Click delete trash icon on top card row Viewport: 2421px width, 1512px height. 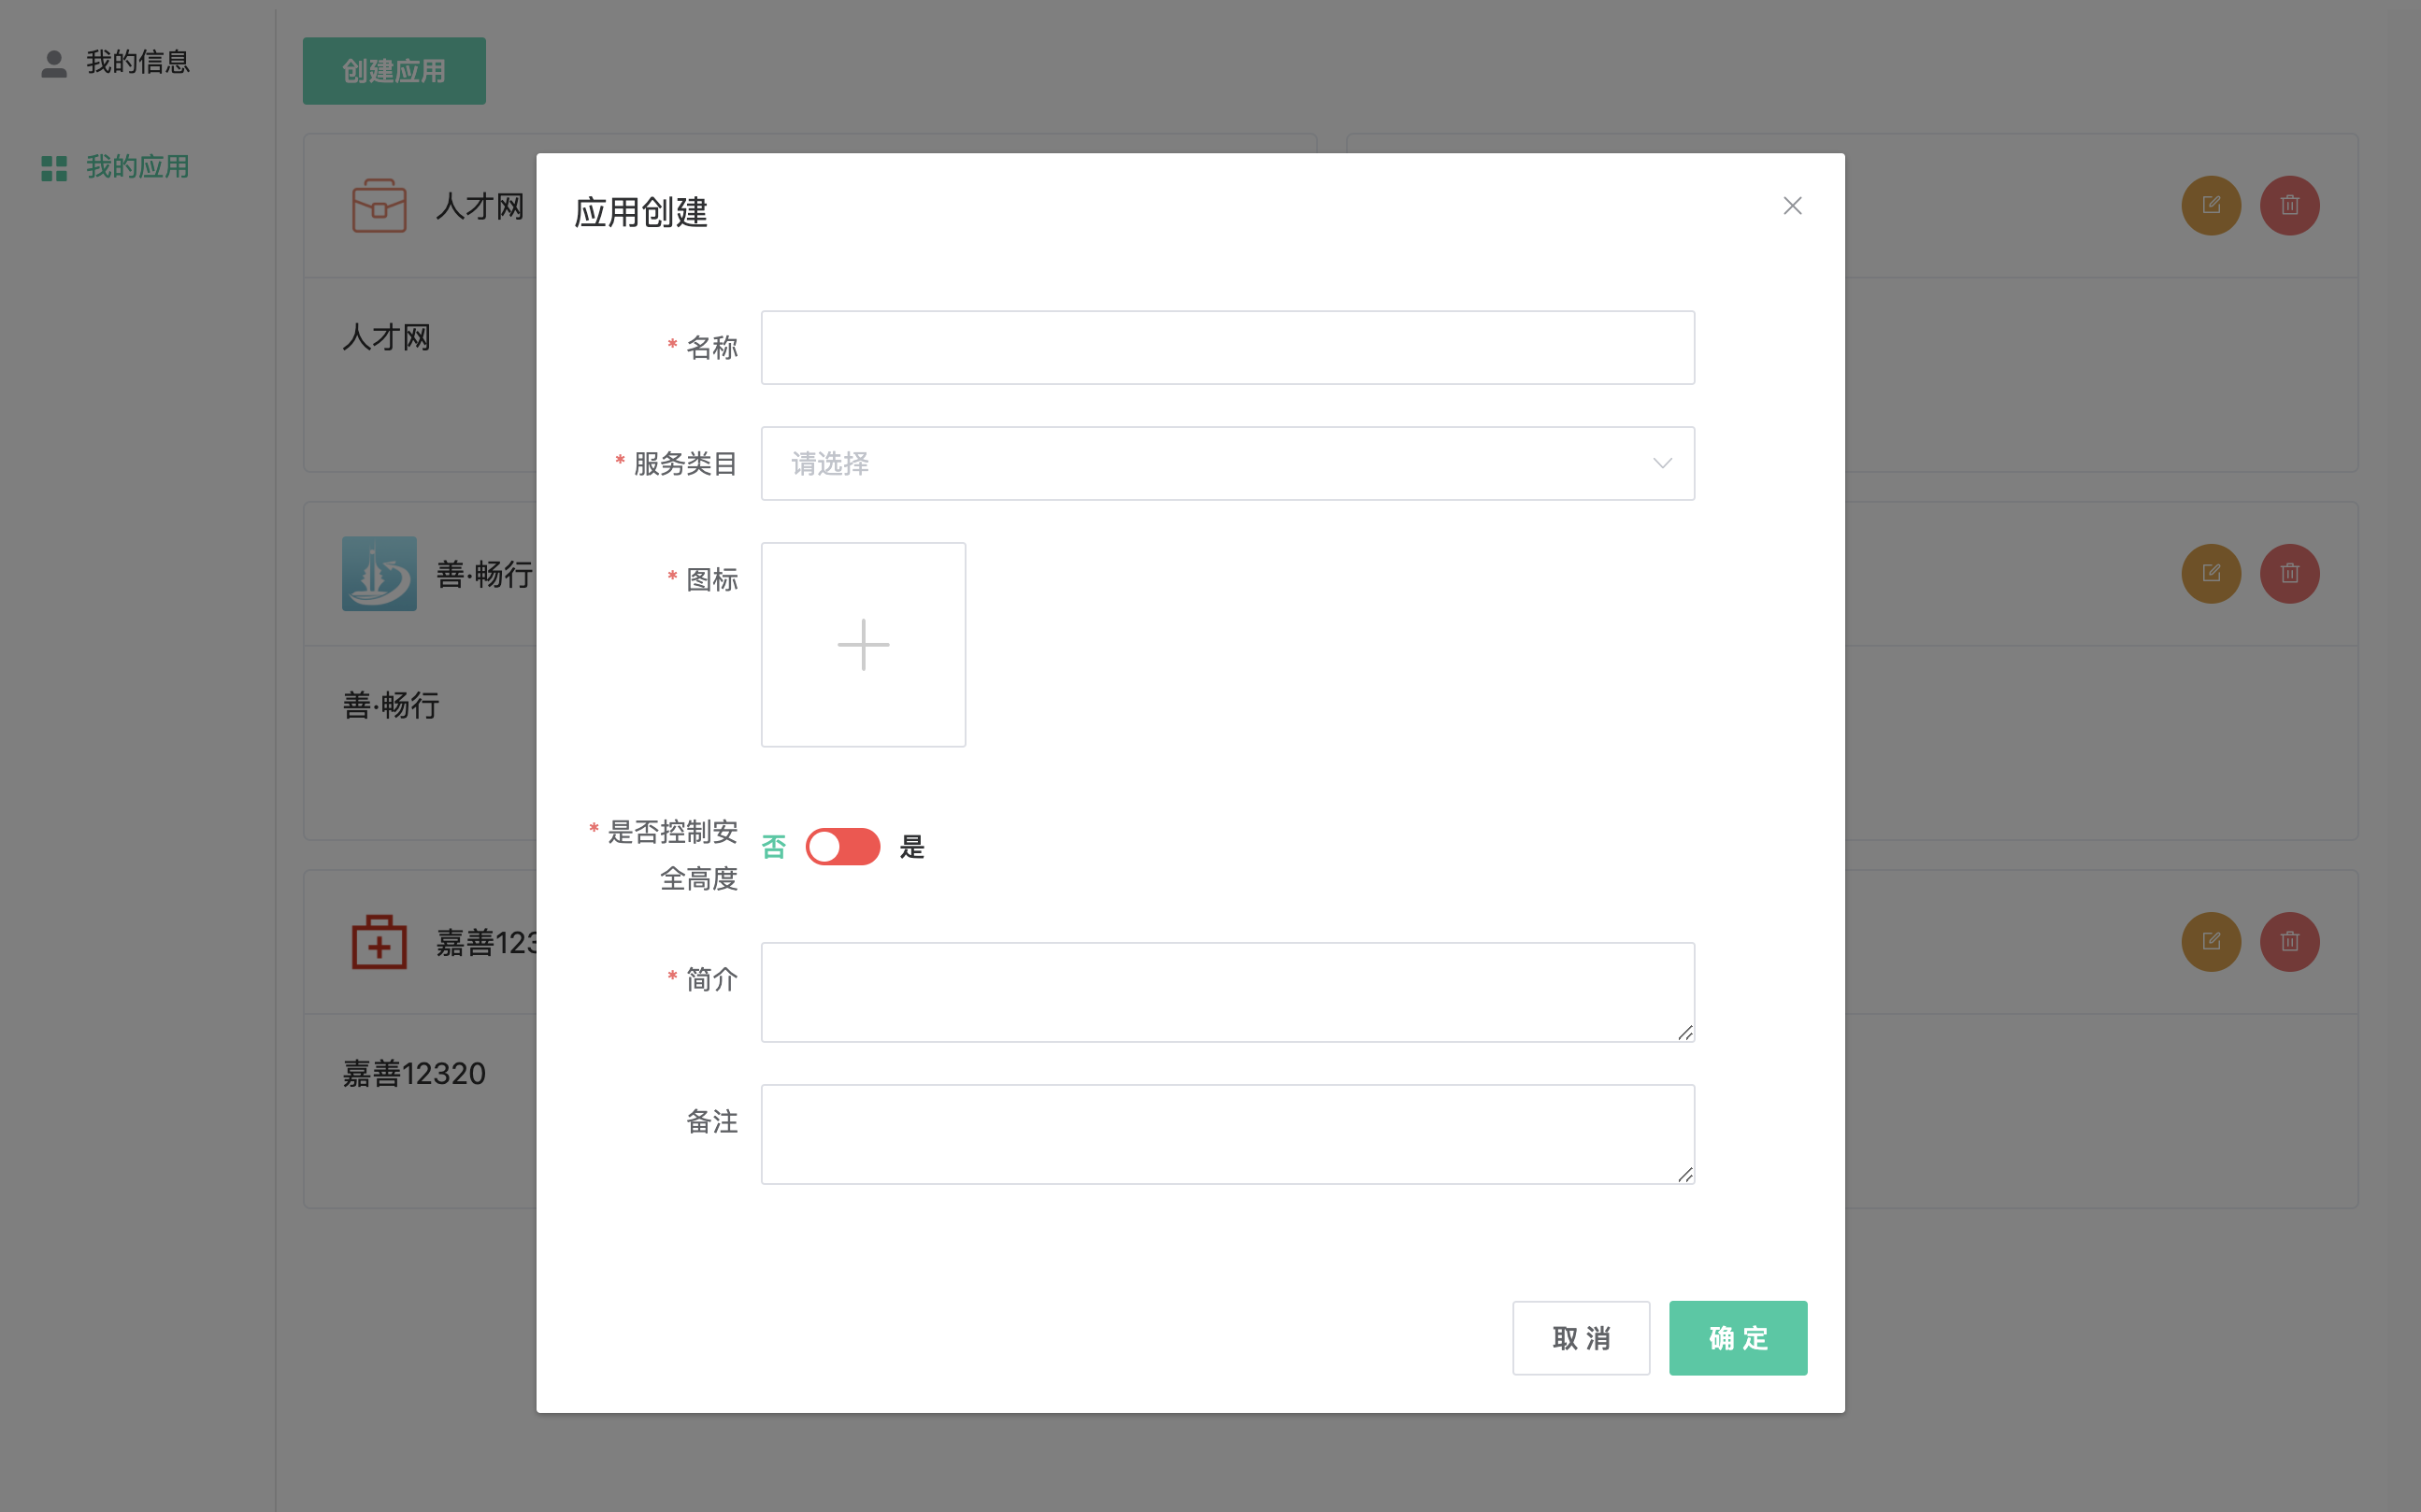2289,206
